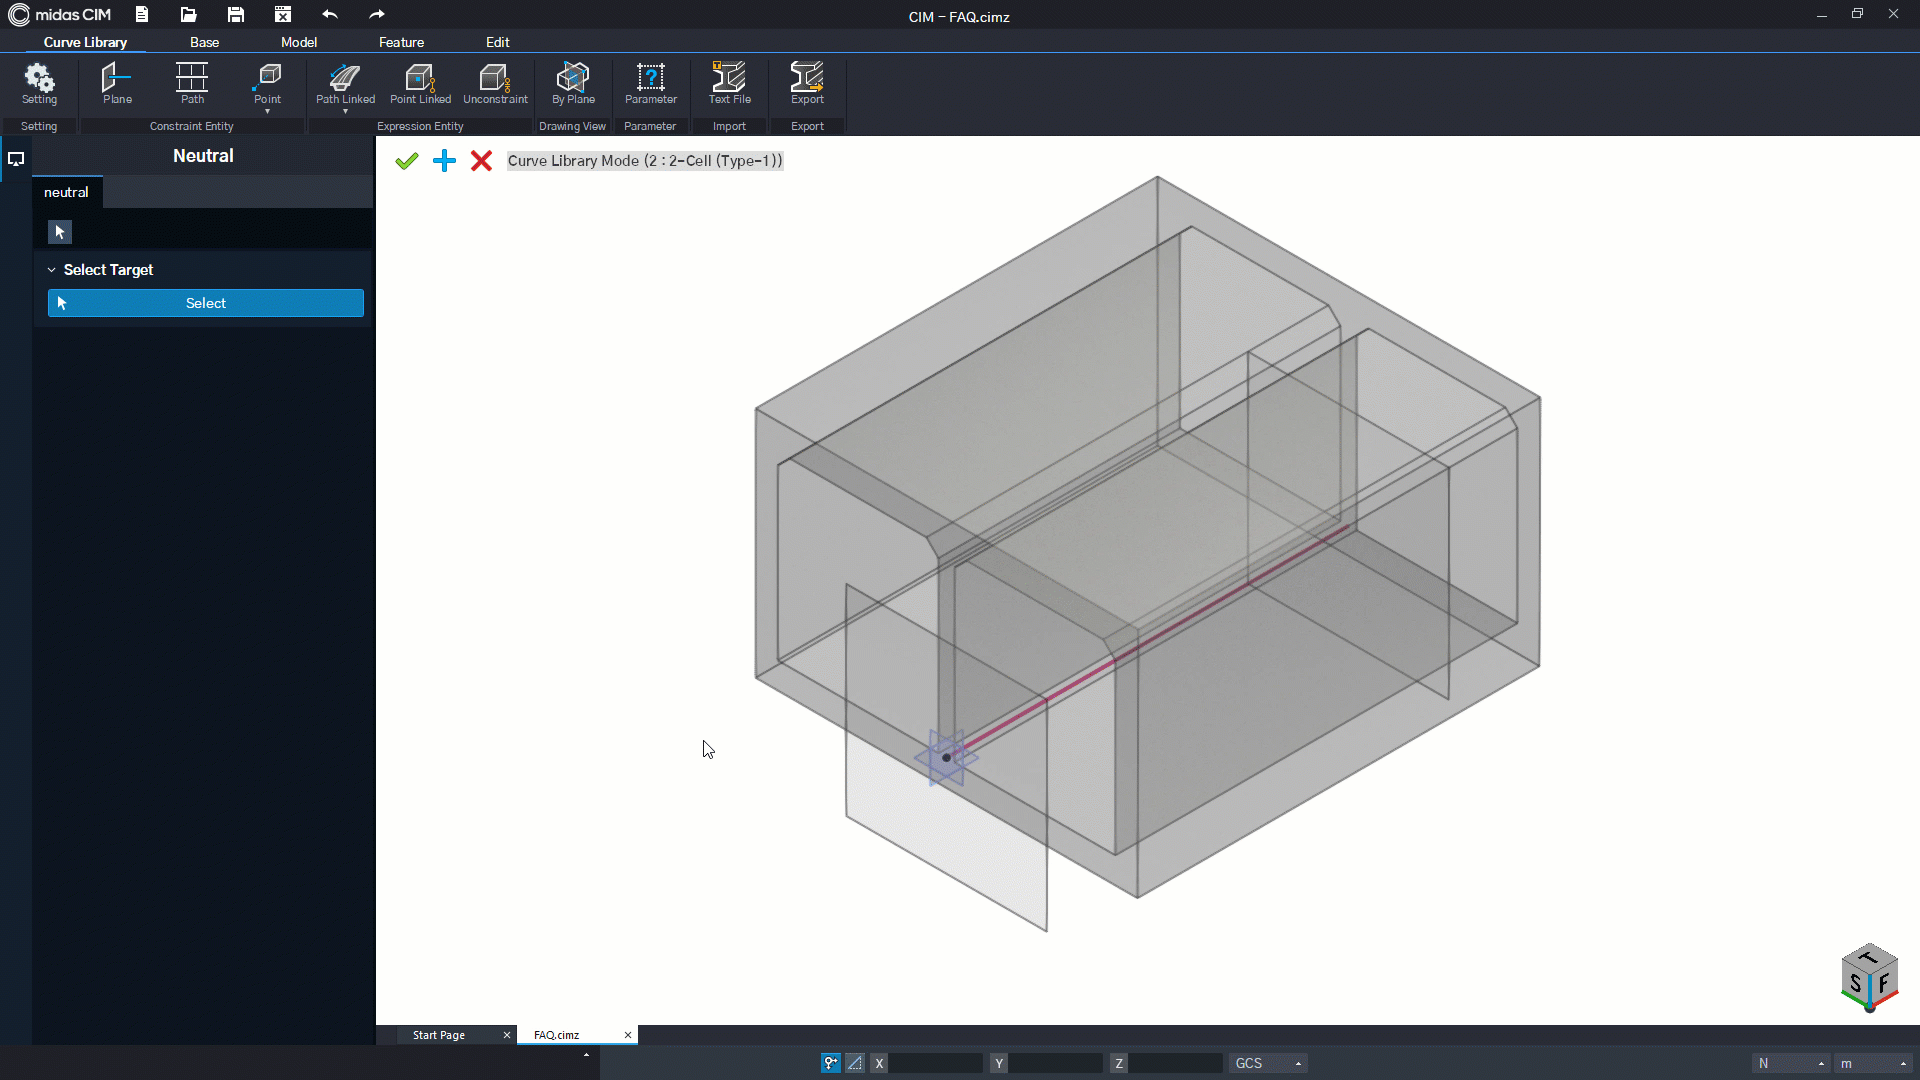
Task: Cancel with the red X icon
Action: point(481,161)
